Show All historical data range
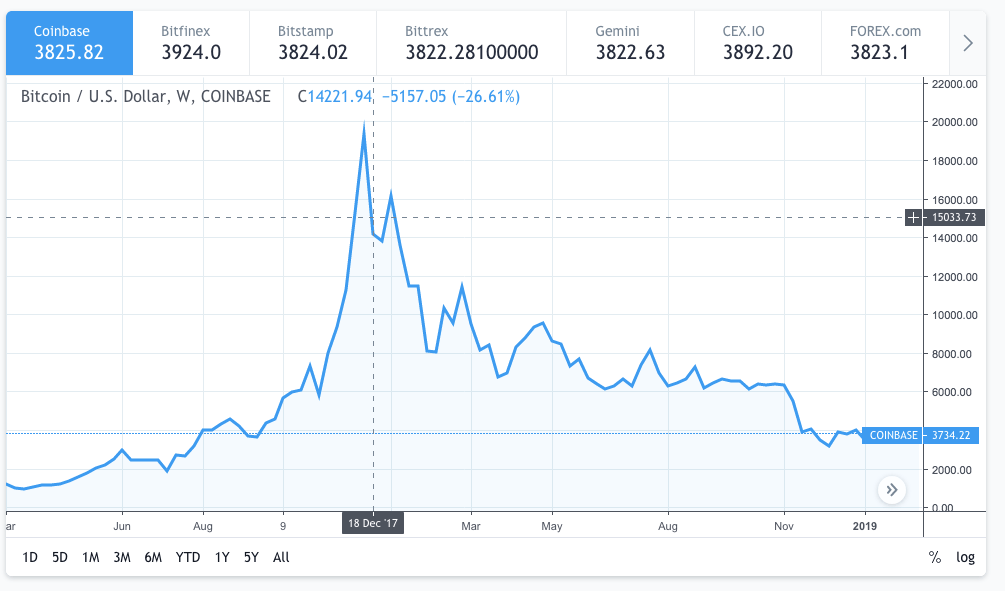Screen dimensions: 1005x591 tap(281, 557)
